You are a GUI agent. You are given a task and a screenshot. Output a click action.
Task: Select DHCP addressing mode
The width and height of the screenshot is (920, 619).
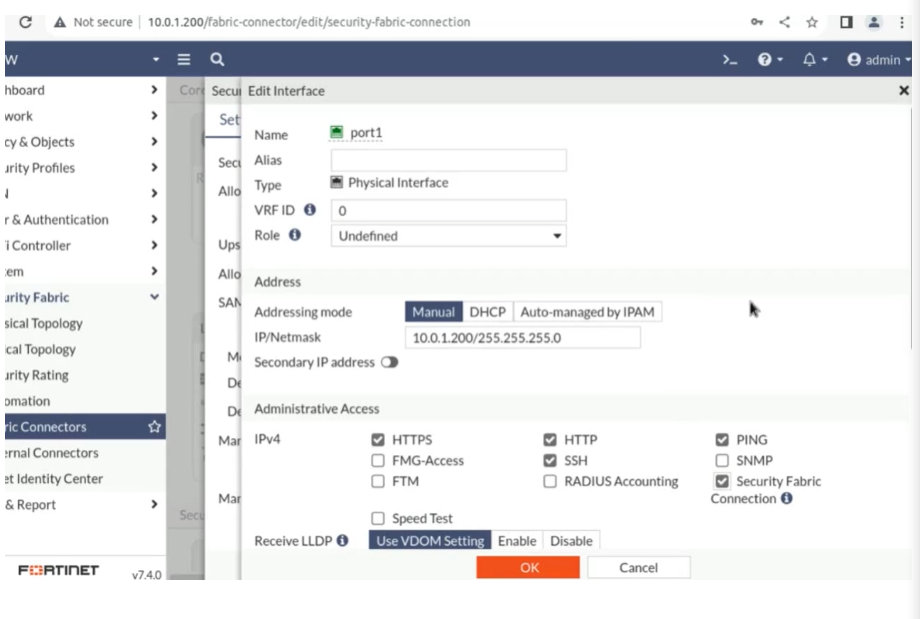tap(488, 312)
